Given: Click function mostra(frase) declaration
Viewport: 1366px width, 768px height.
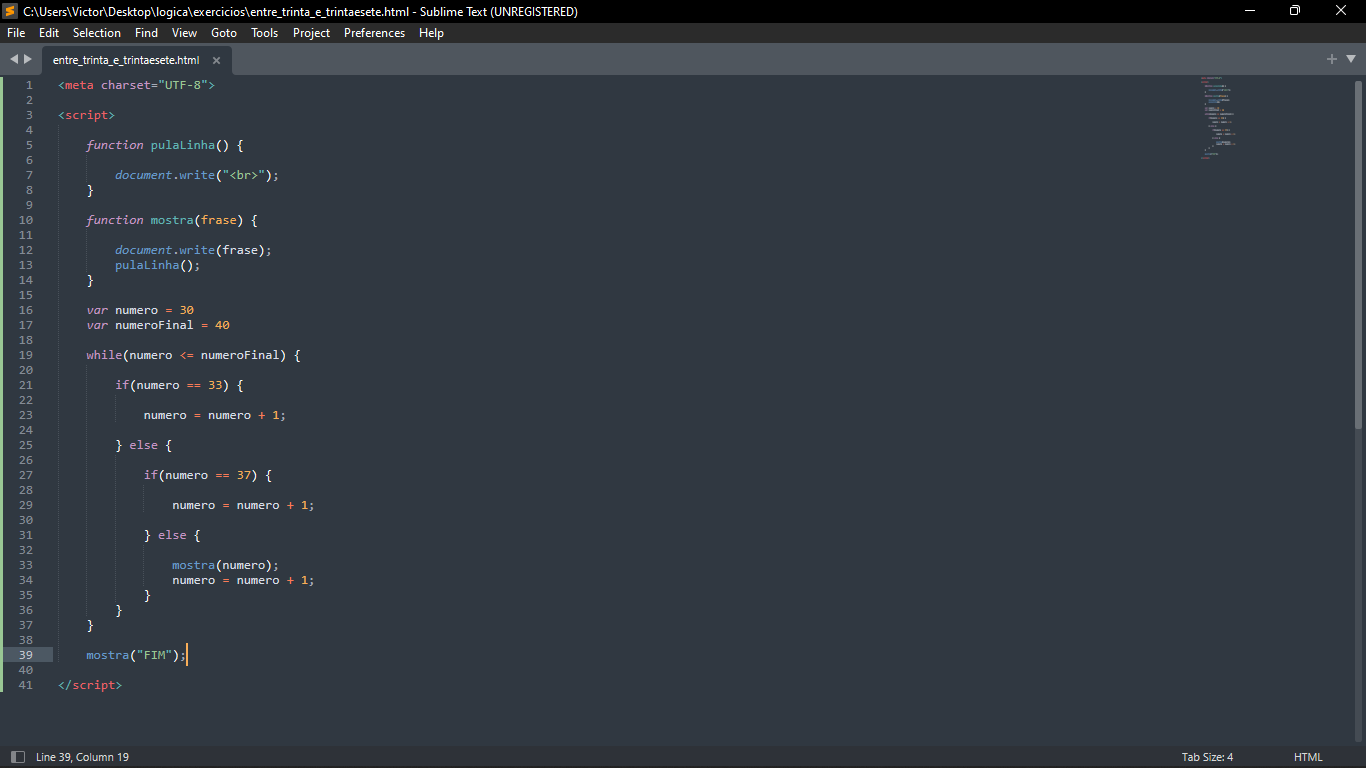Looking at the screenshot, I should click(x=172, y=220).
